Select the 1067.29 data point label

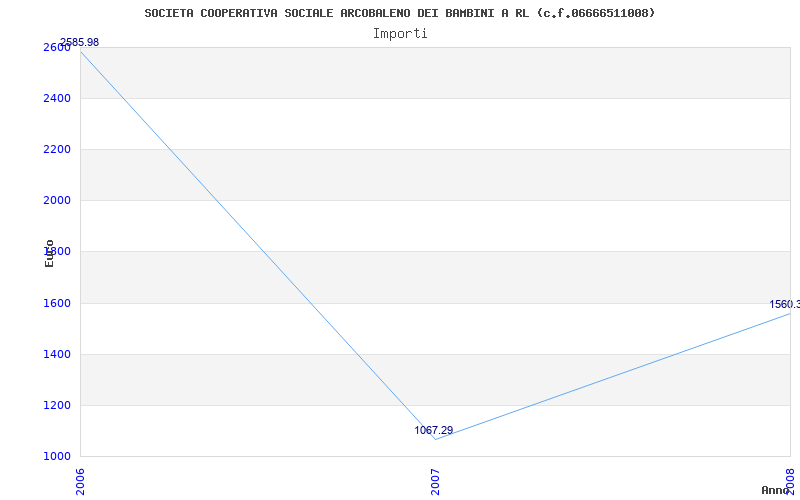click(434, 430)
